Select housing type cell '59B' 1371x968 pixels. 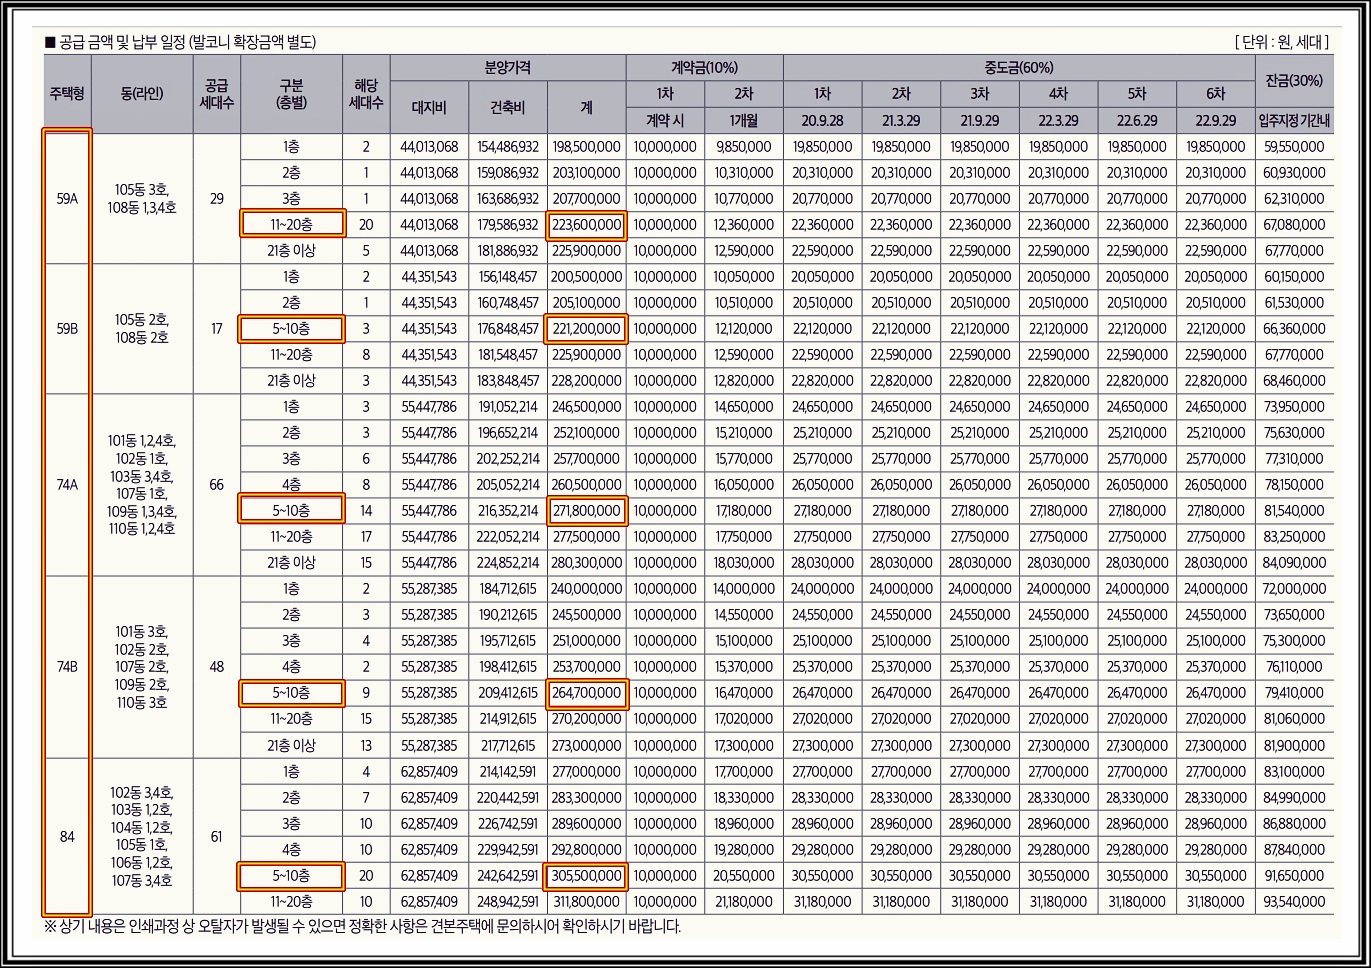tap(67, 328)
